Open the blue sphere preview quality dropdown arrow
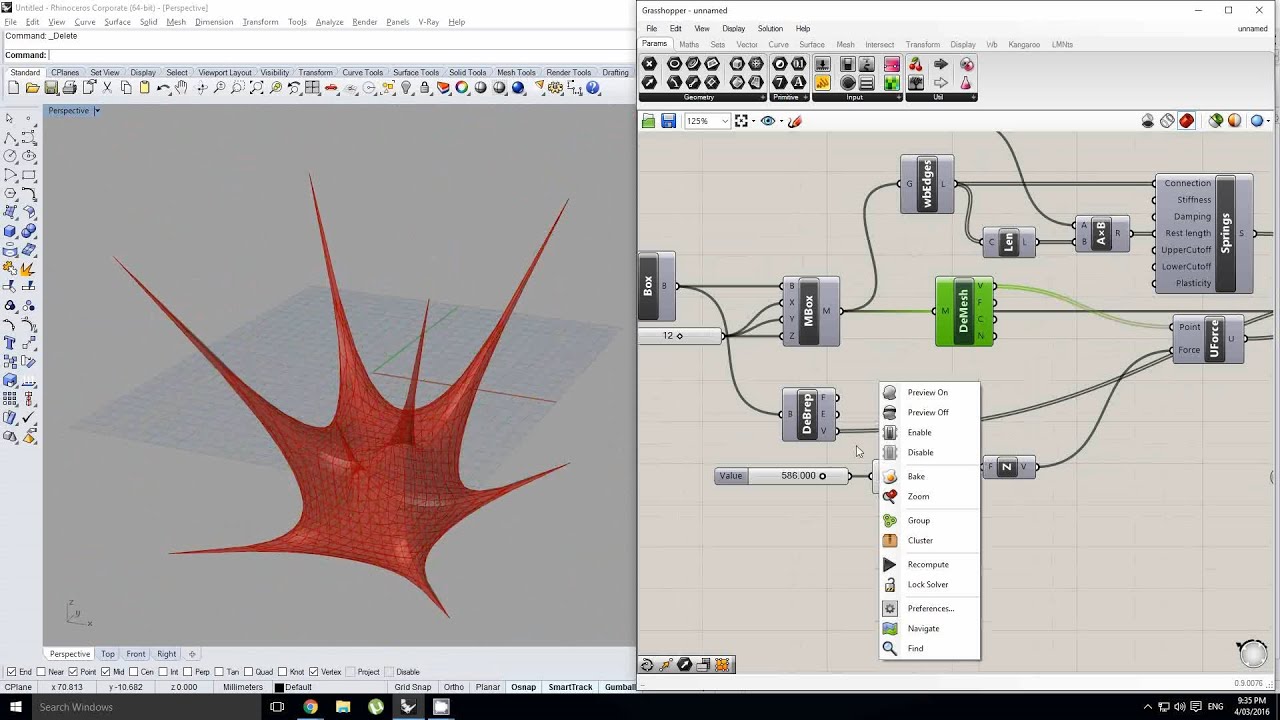 (1269, 121)
